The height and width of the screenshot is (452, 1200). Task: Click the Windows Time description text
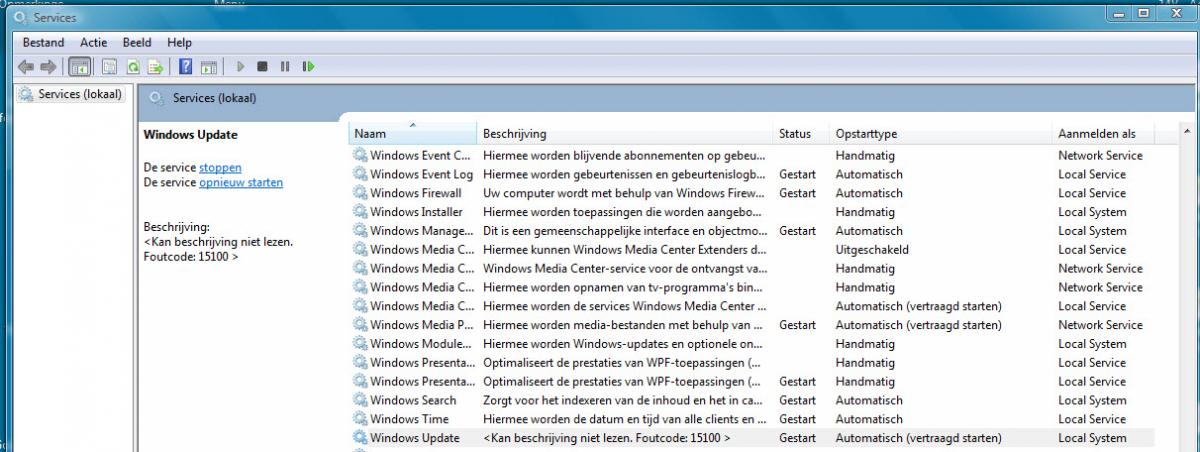click(625, 419)
